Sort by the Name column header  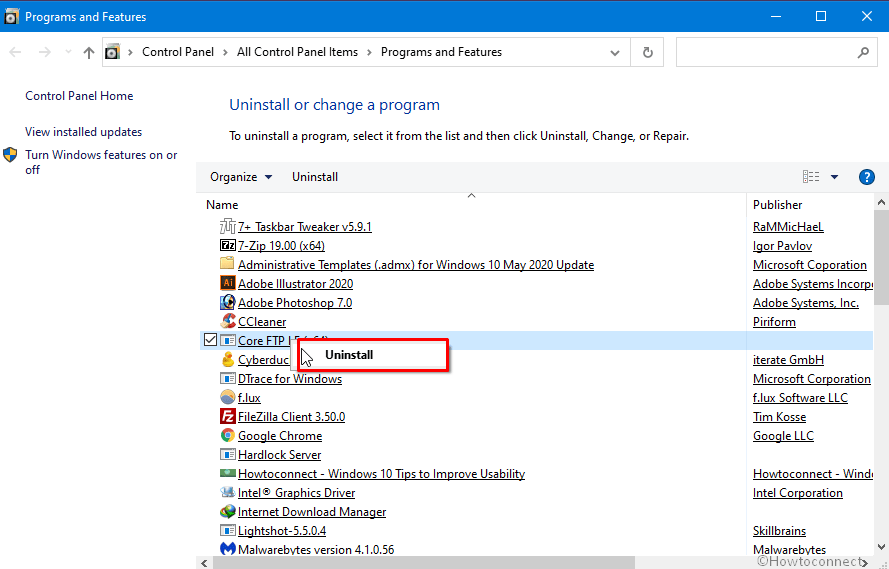[x=222, y=205]
